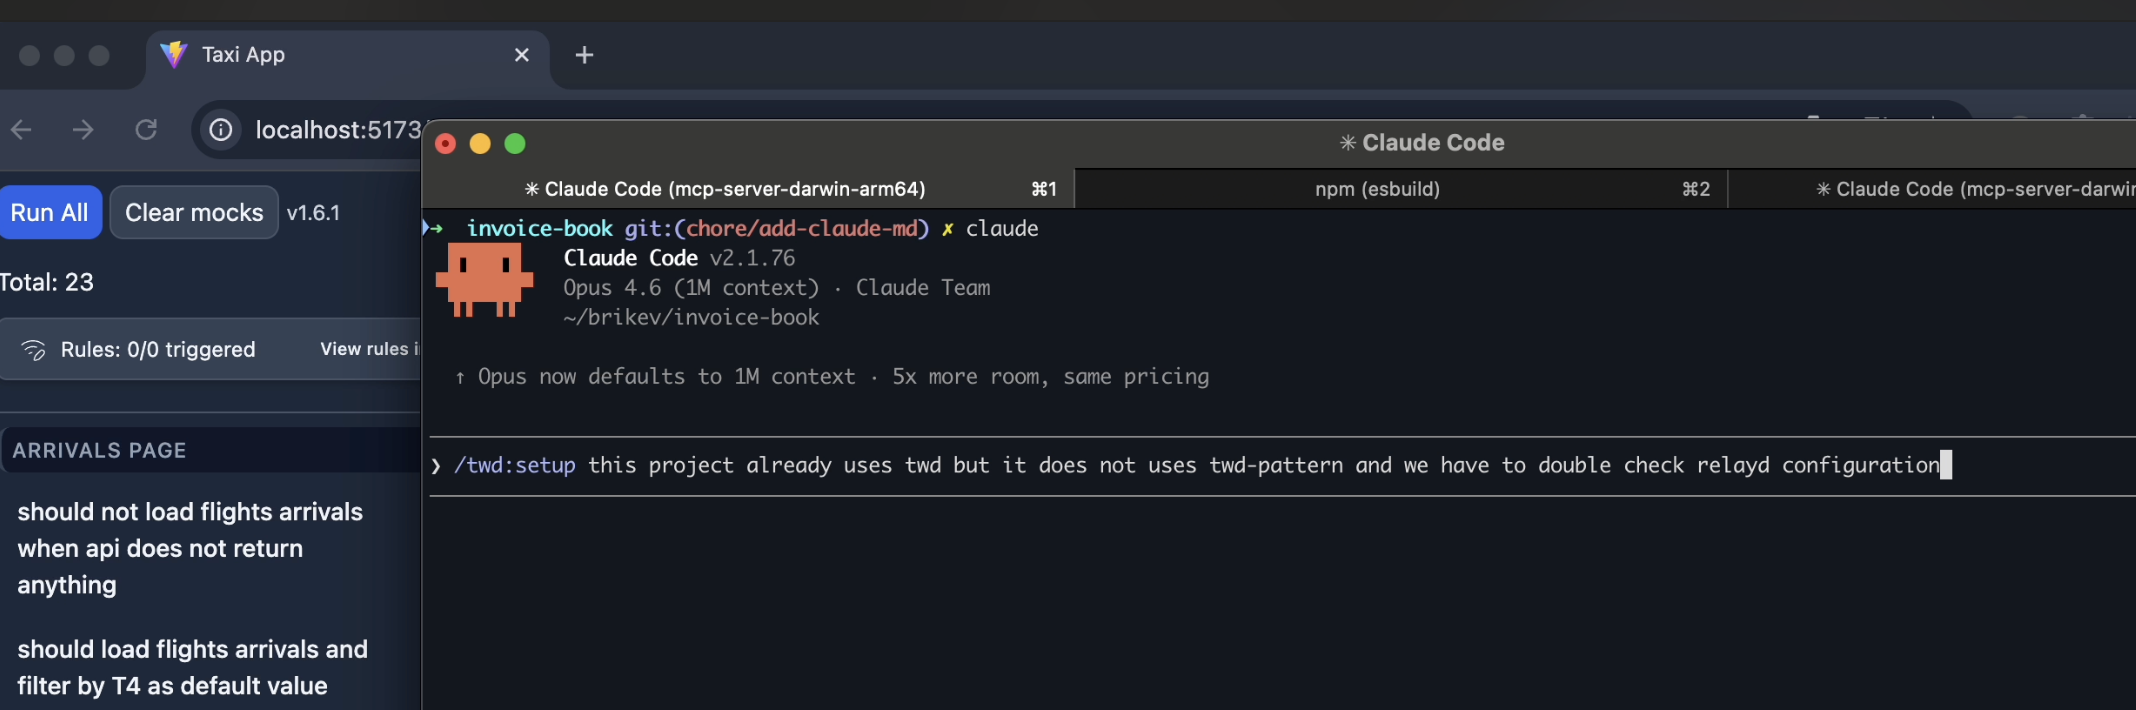Click the /twd:setup command text
Image resolution: width=2136 pixels, height=710 pixels.
coord(515,465)
